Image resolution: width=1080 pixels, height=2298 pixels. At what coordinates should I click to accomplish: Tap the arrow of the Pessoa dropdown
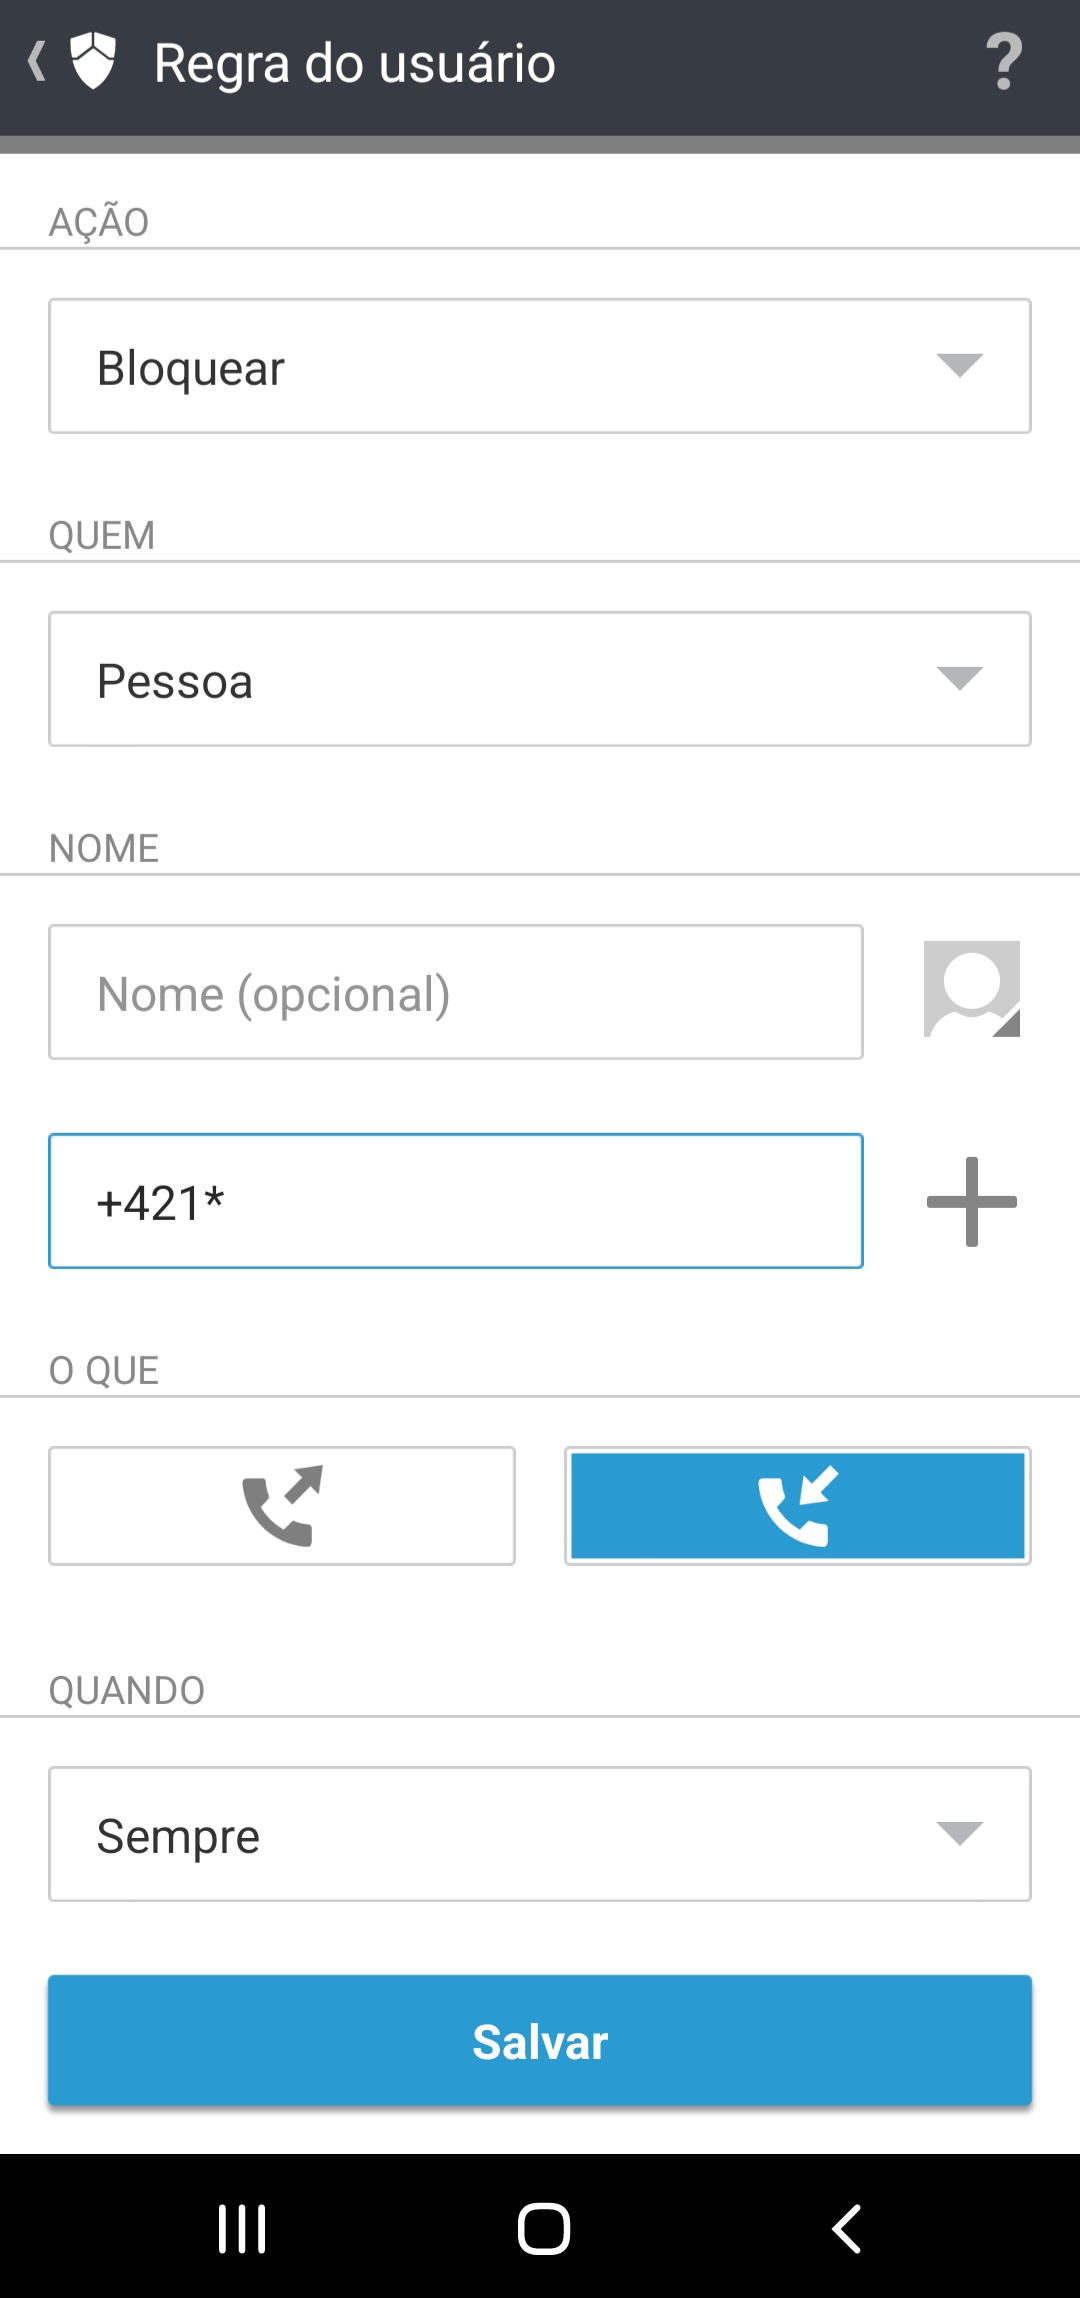959,678
